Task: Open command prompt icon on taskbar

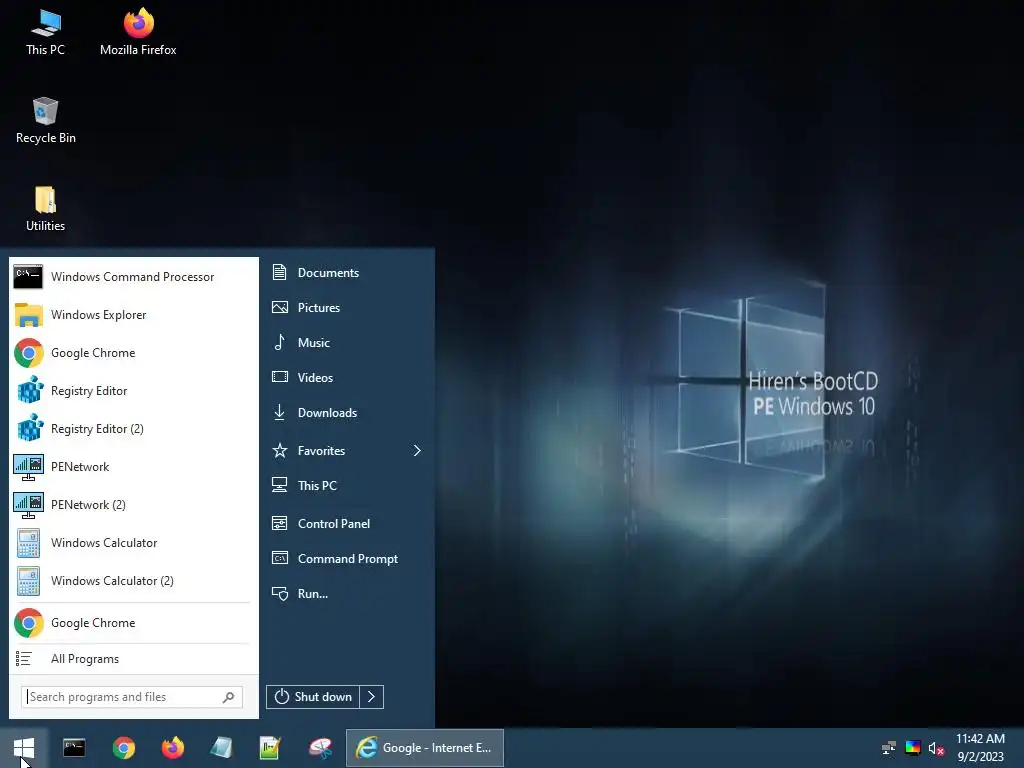Action: coord(74,748)
